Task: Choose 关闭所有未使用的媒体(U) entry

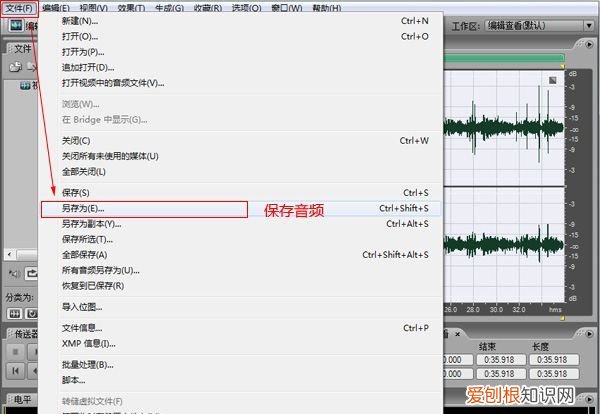Action: pos(241,156)
